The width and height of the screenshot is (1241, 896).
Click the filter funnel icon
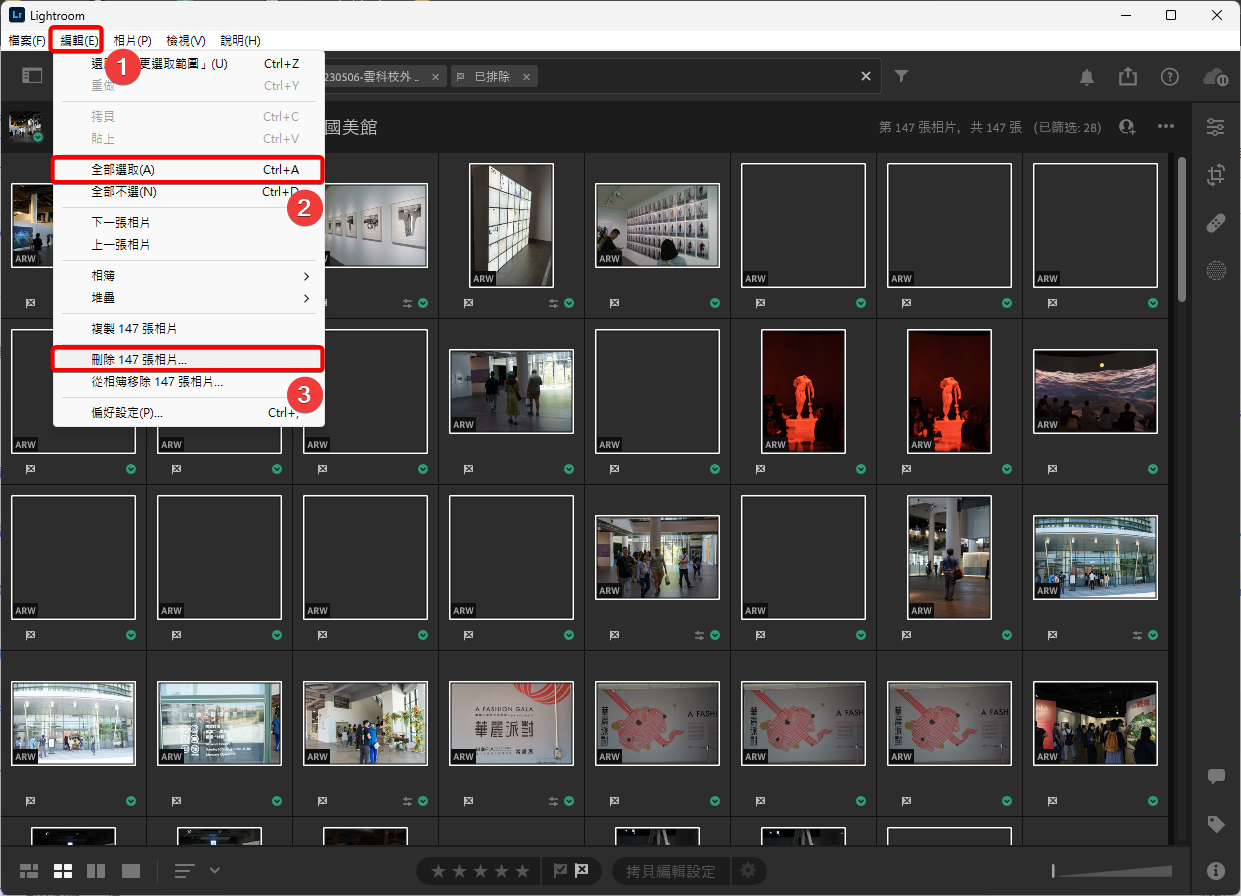901,76
